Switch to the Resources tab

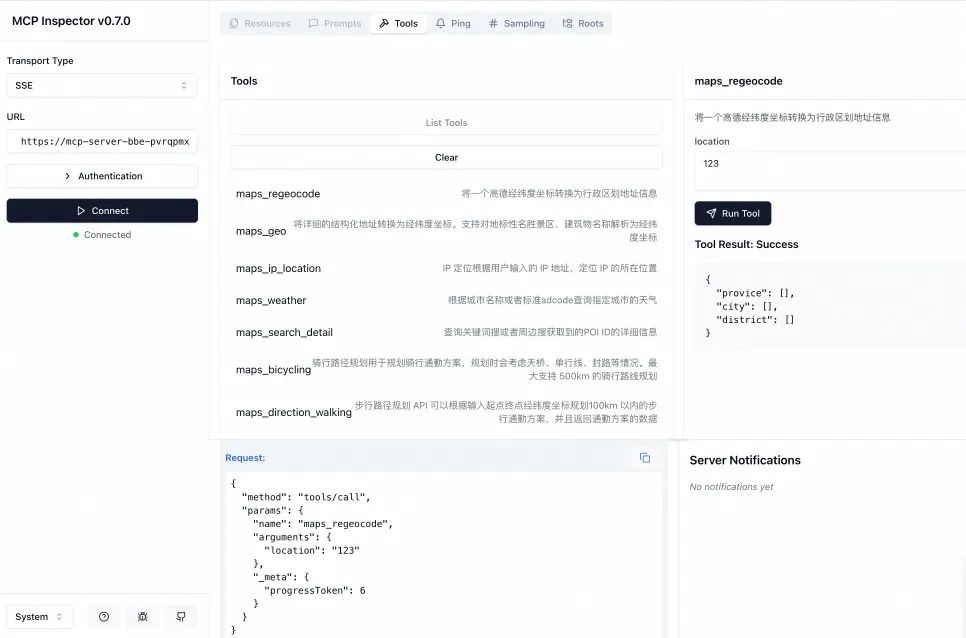tap(259, 23)
